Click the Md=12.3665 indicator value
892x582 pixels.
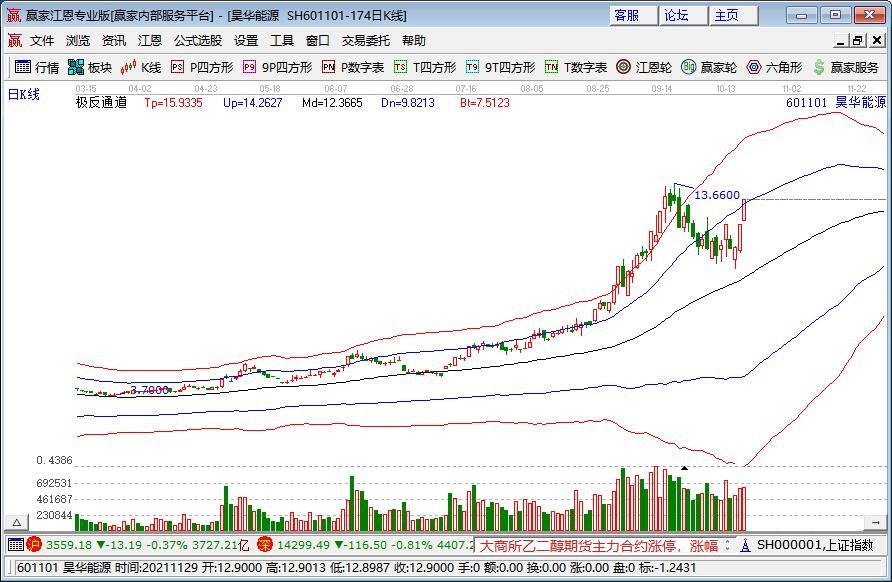click(332, 103)
